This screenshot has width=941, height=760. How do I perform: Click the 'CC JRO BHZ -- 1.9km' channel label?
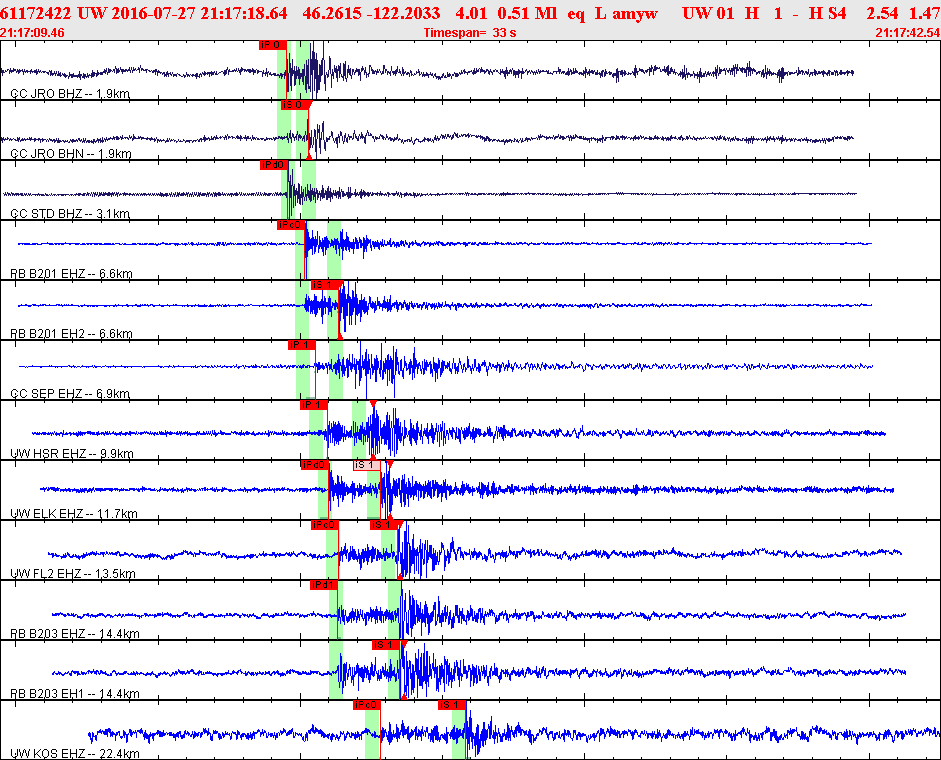click(x=70, y=94)
